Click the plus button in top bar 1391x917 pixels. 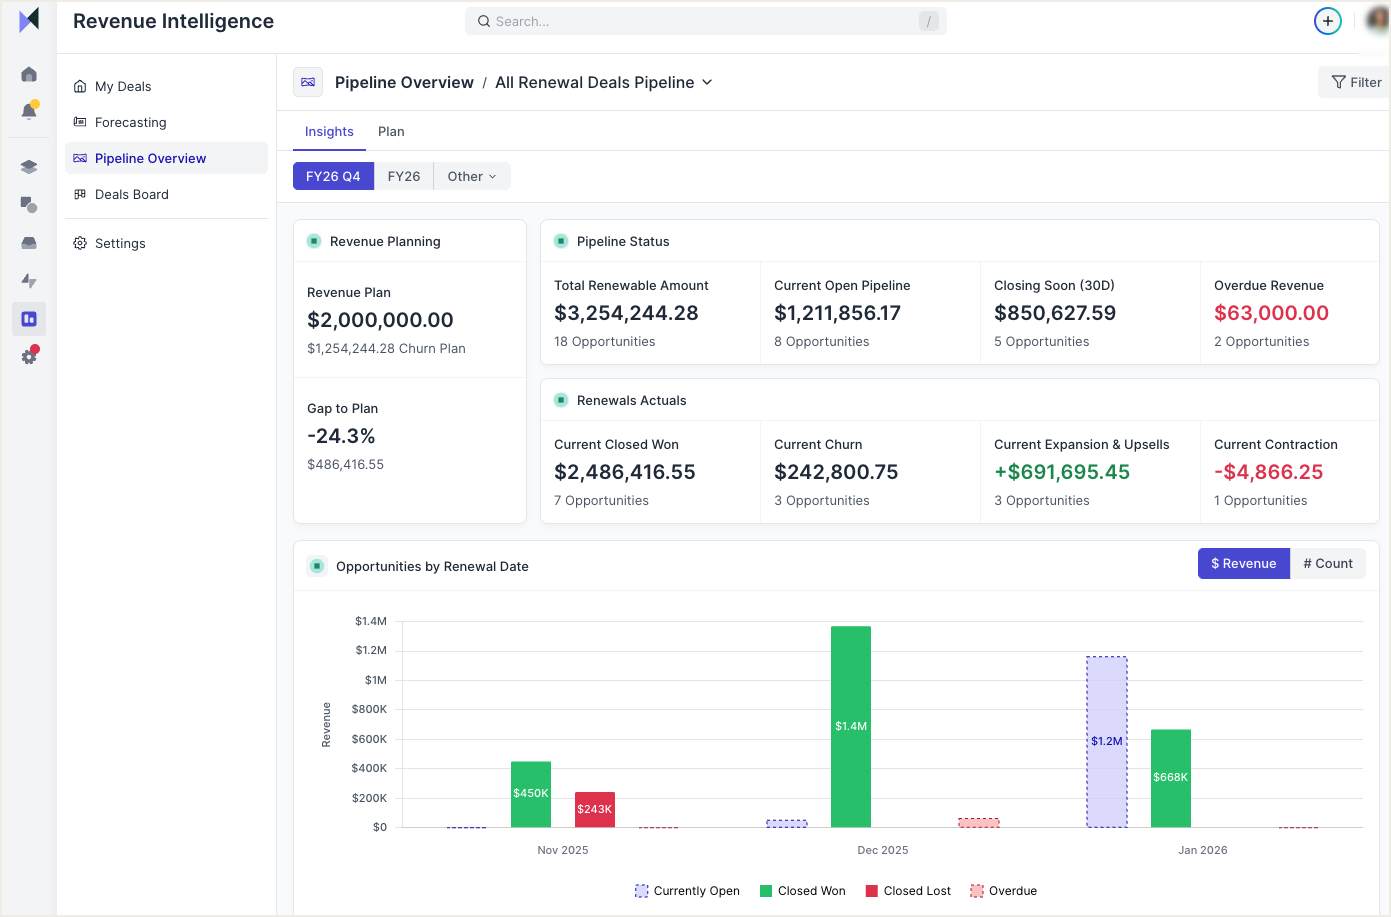pos(1327,21)
